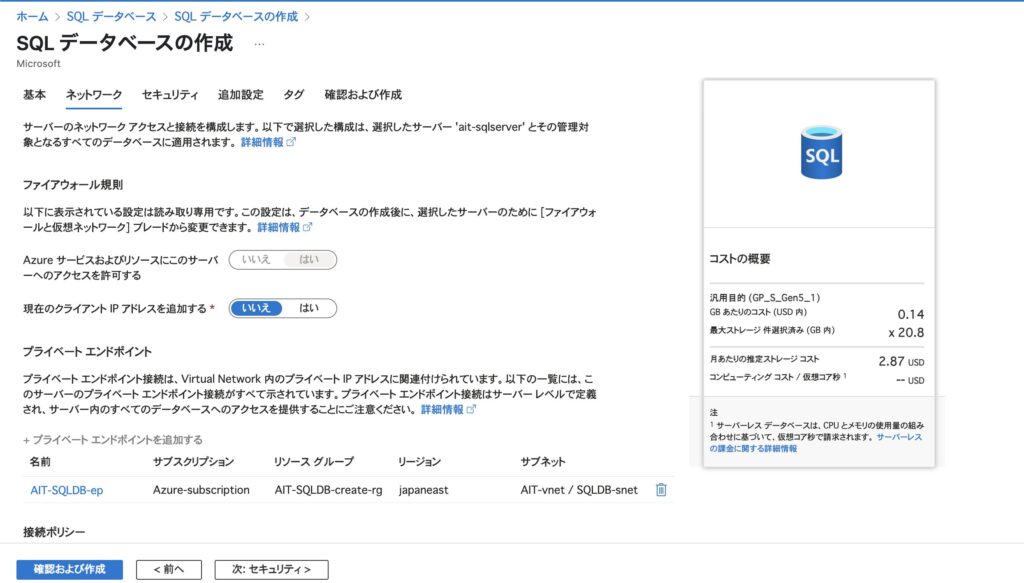Click the サブスクリプション column header
1024x583 pixels.
(x=193, y=462)
